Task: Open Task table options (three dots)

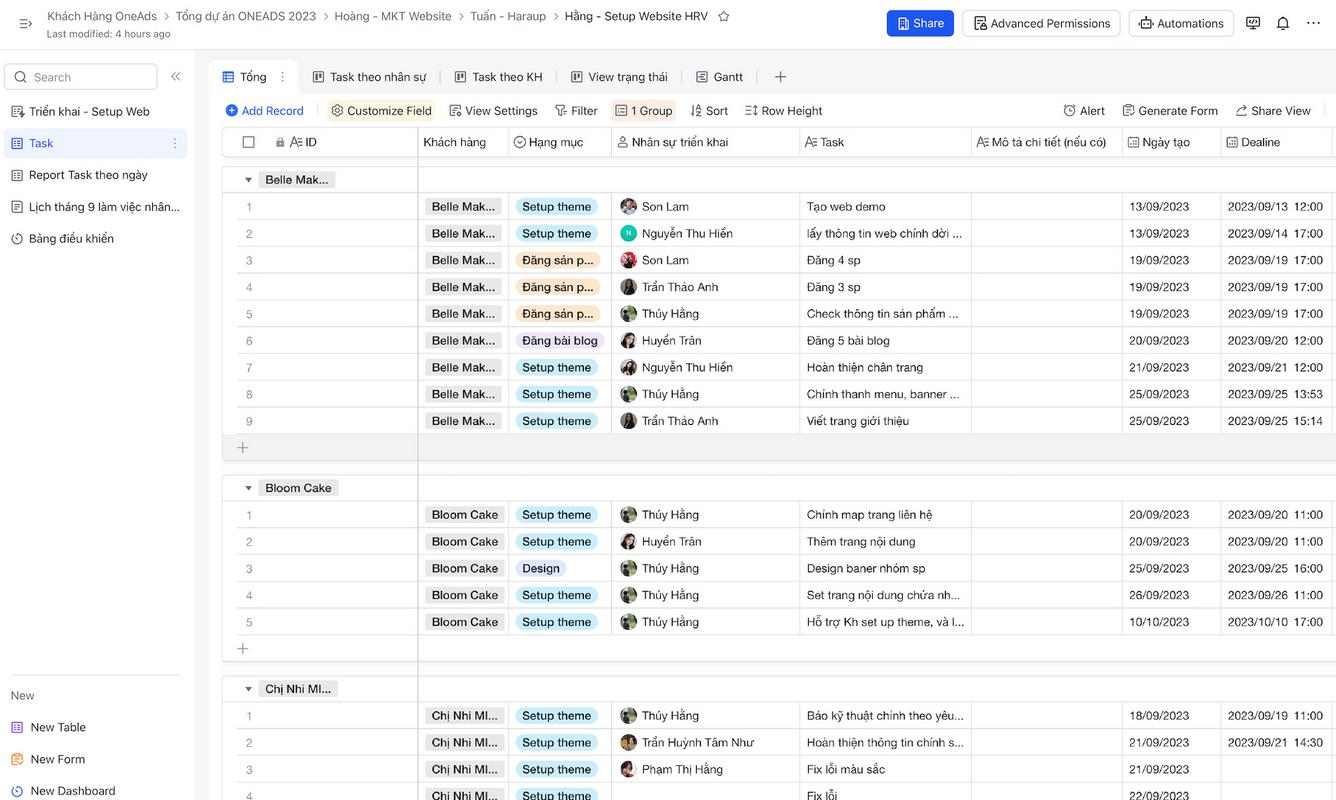Action: (x=175, y=143)
